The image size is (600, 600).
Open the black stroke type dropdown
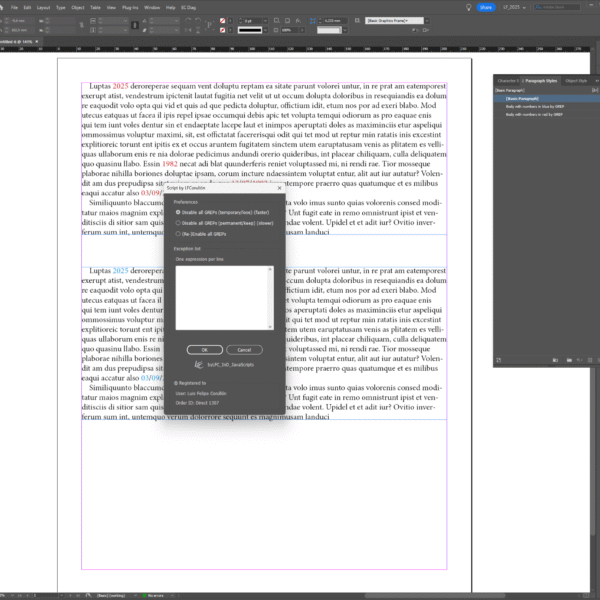[265, 30]
